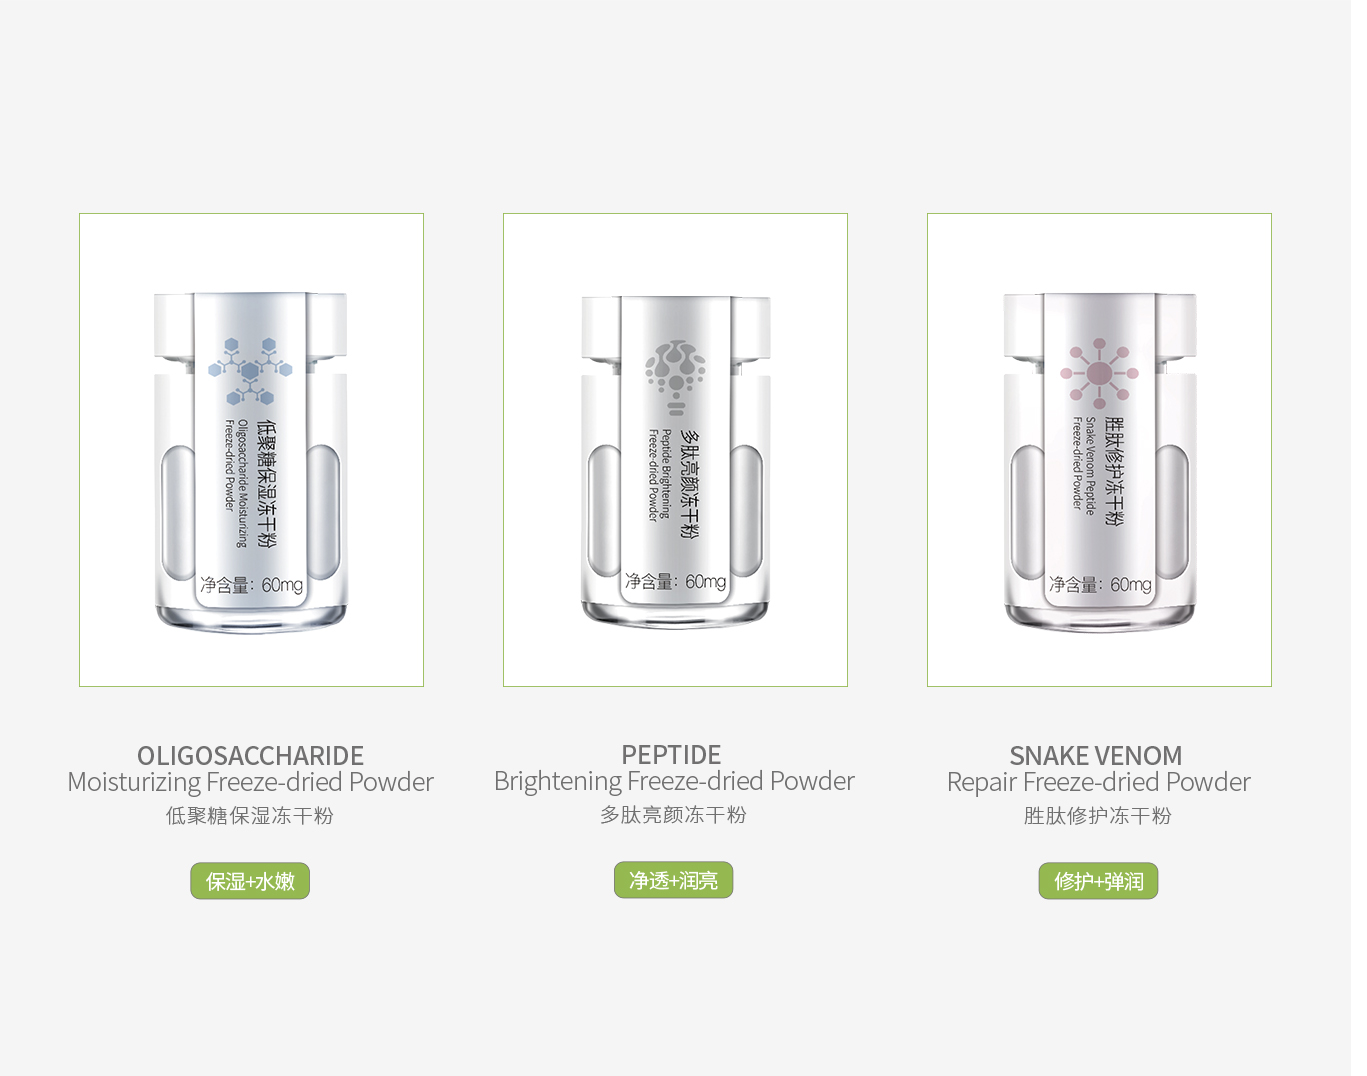Click Brightening Freeze-dried Powder subtitle

click(x=674, y=781)
